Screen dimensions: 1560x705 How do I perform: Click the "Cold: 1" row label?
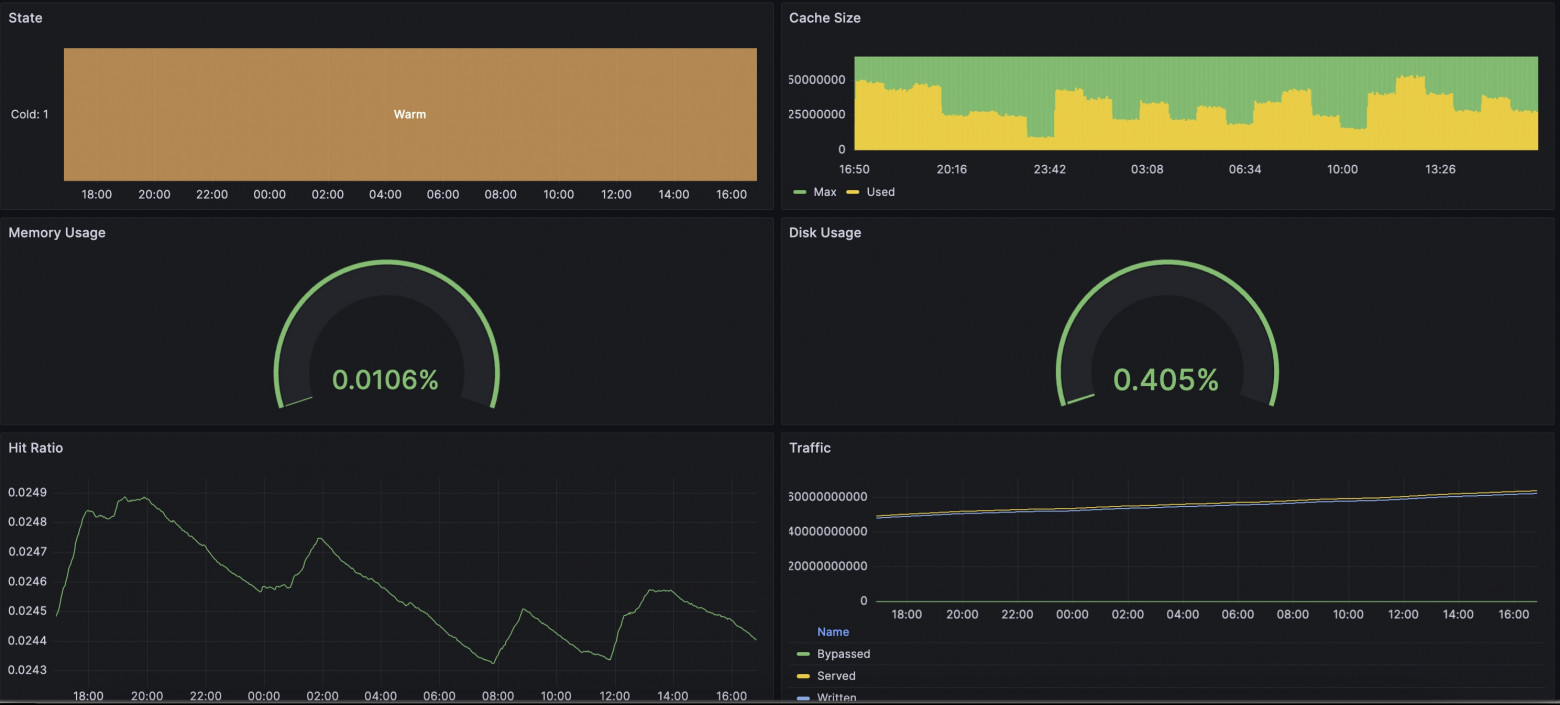[x=30, y=115]
